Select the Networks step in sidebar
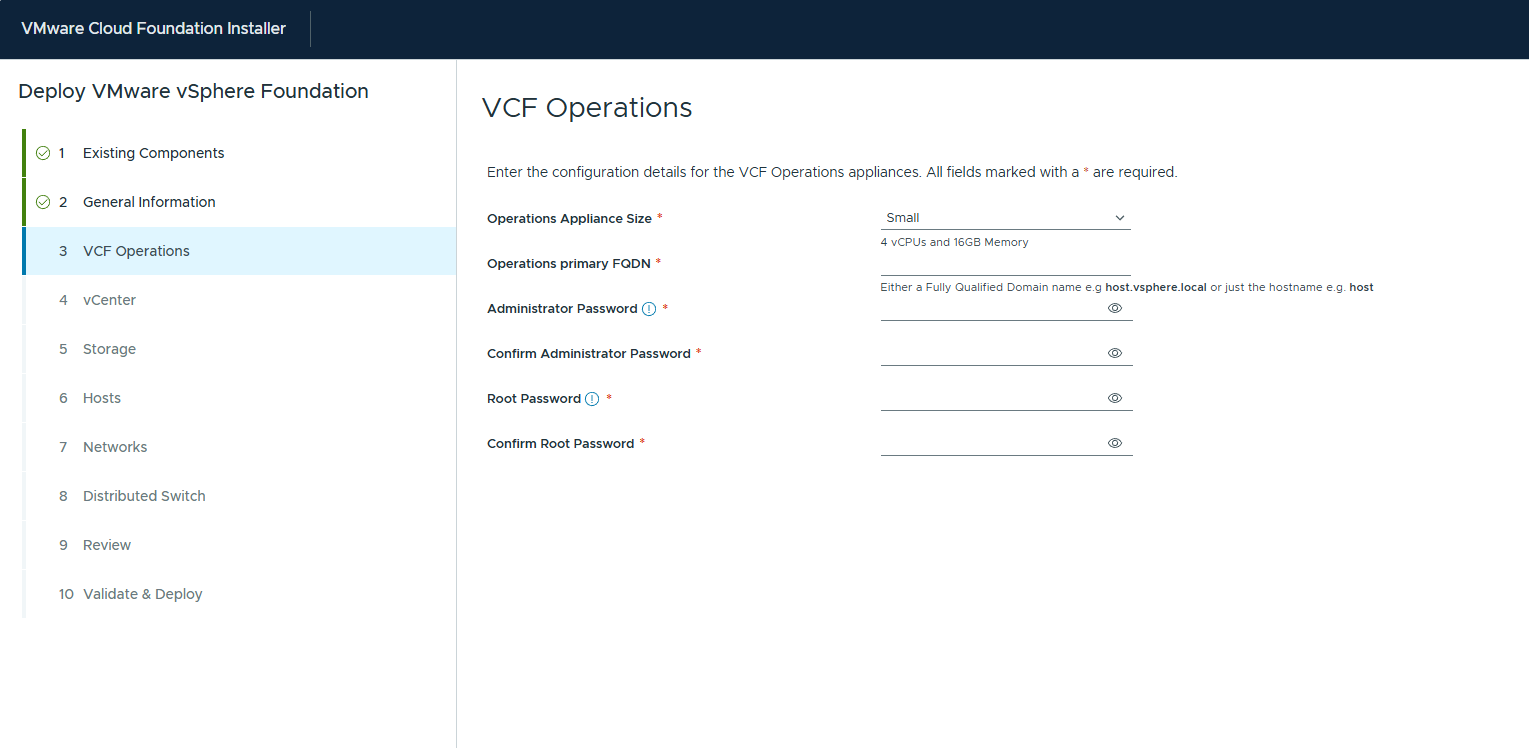1529x748 pixels. [x=115, y=447]
